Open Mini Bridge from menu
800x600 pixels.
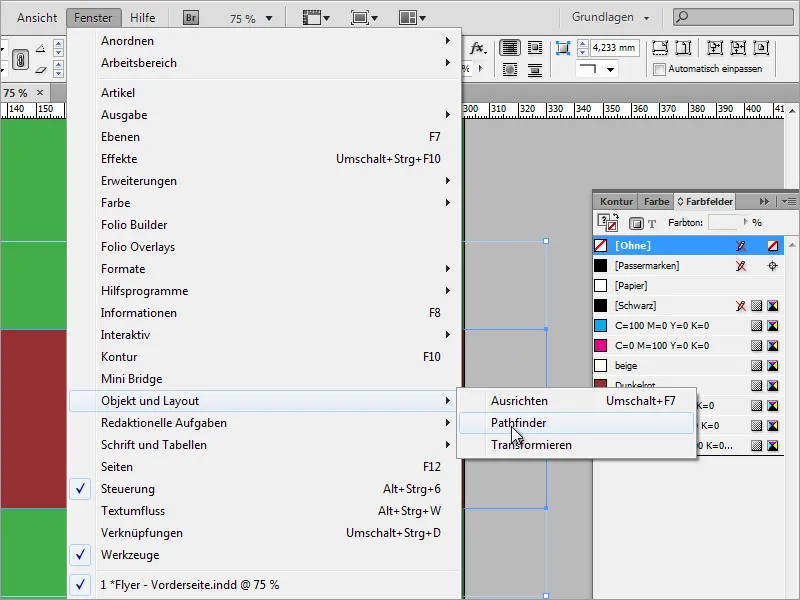coord(264,379)
